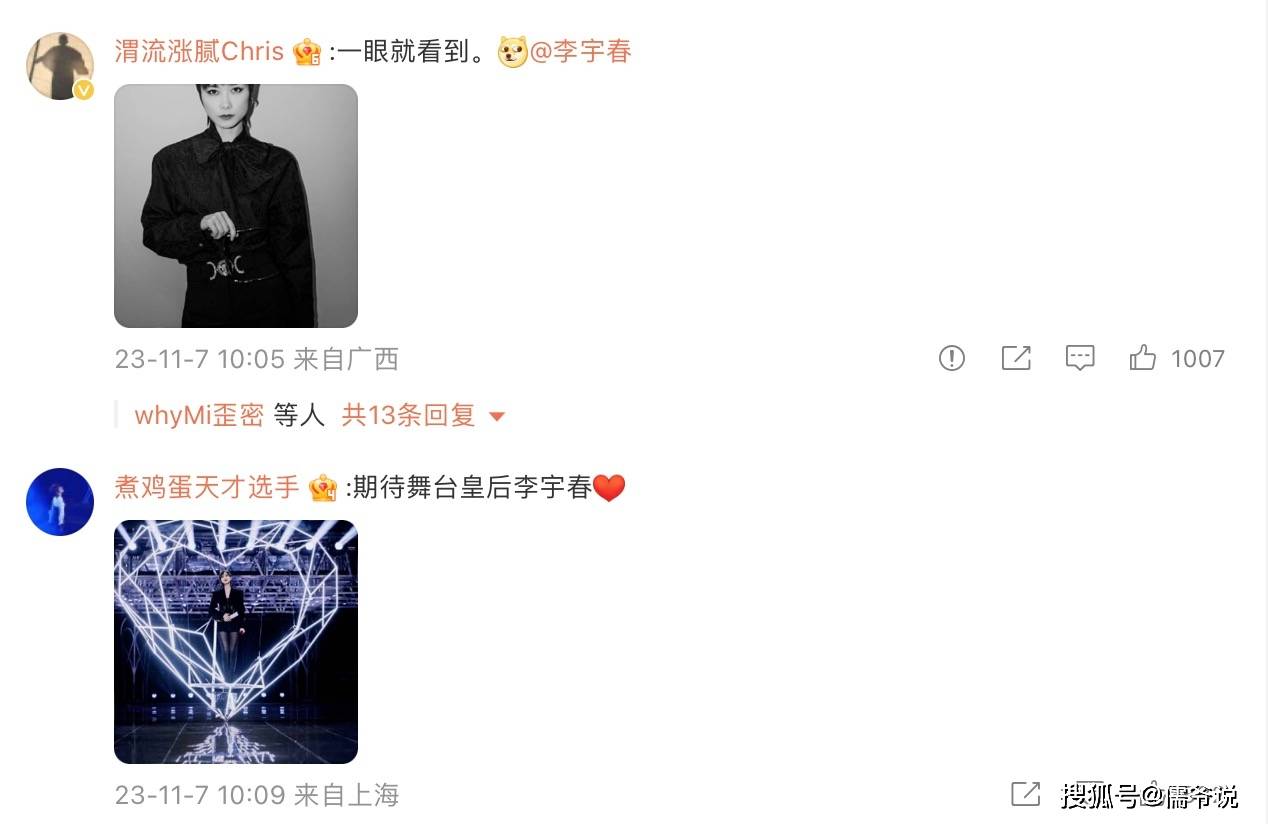
Task: Open the black-and-white portrait photo thumbnail
Action: (236, 206)
